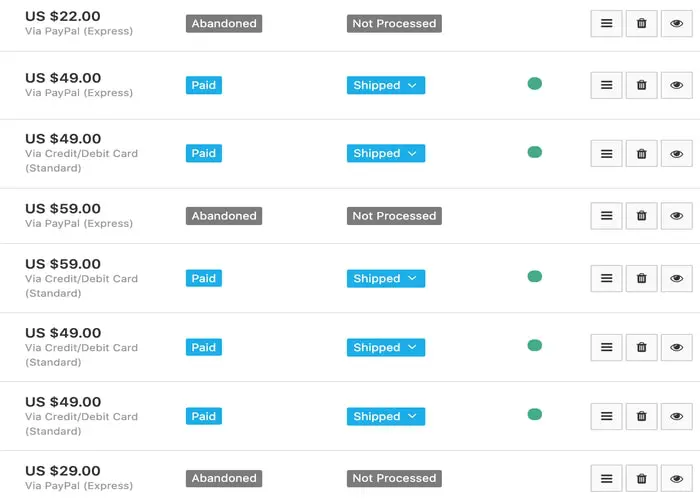Screen dimensions: 700x500
Task: Delete the abandoned $22.00 PayPal order
Action: click(641, 24)
